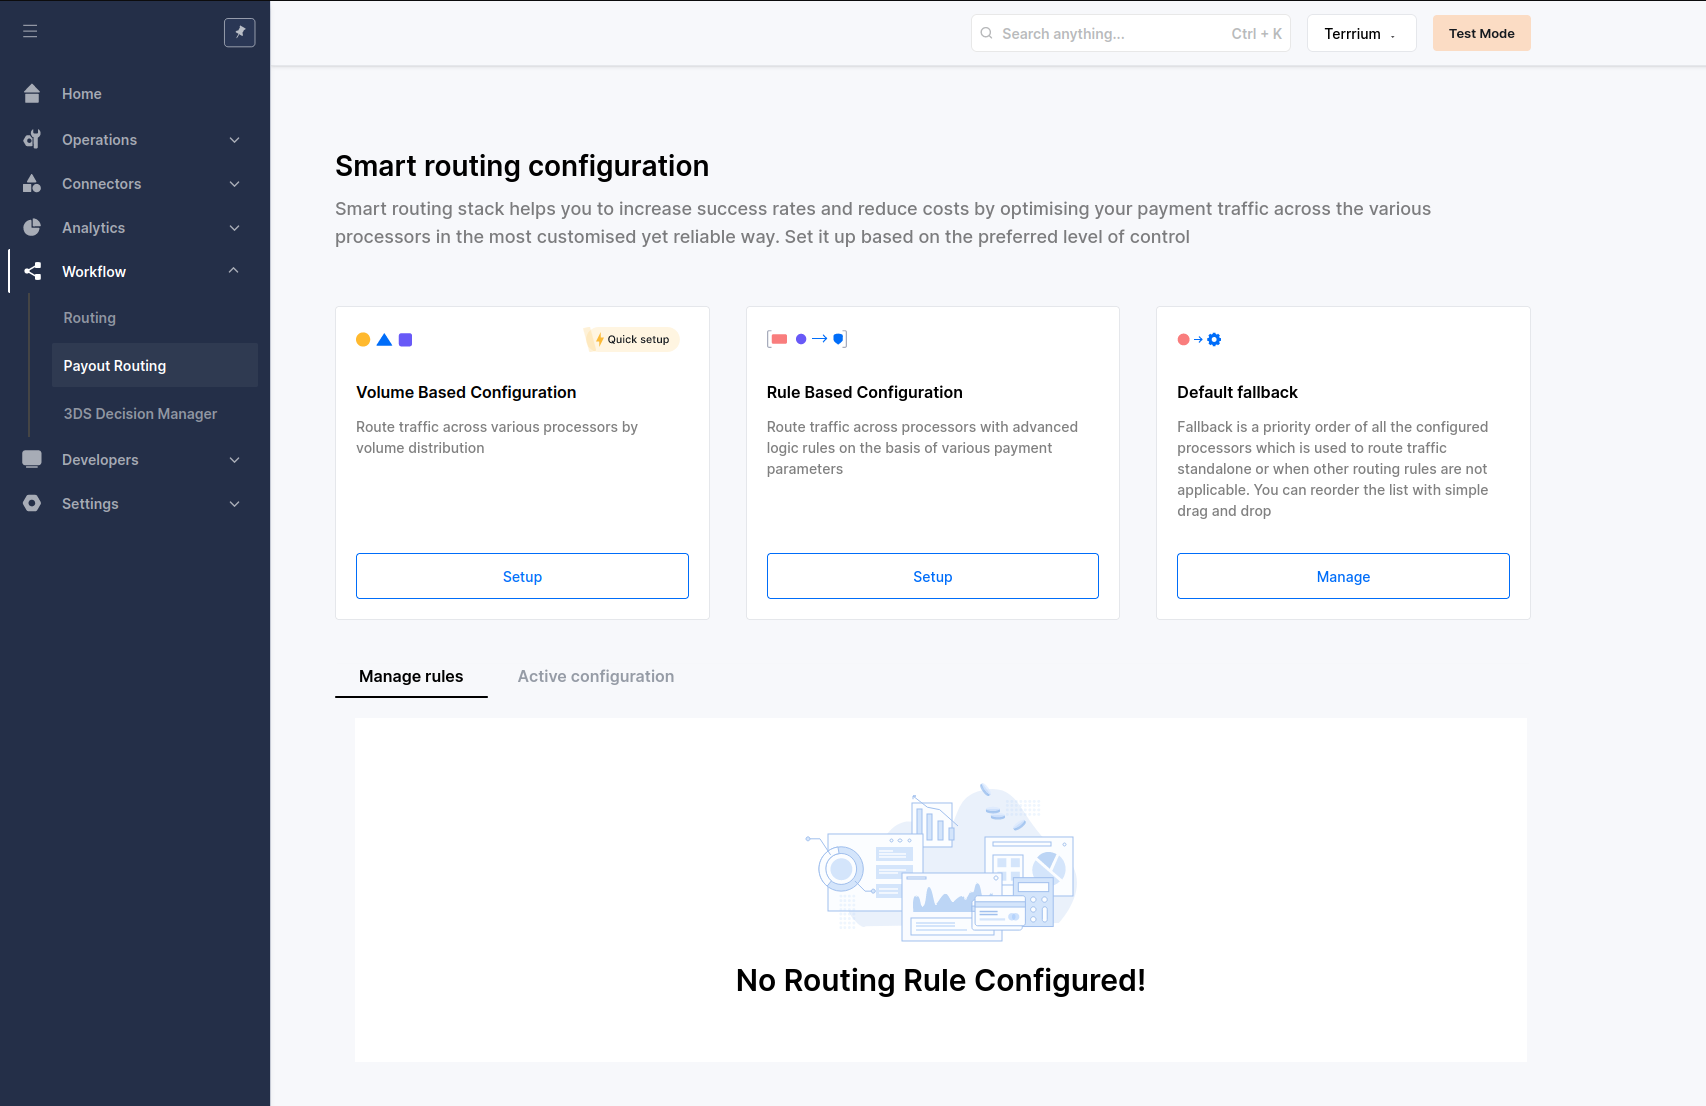Click the Settings hexagon icon
The width and height of the screenshot is (1706, 1106).
tap(32, 504)
